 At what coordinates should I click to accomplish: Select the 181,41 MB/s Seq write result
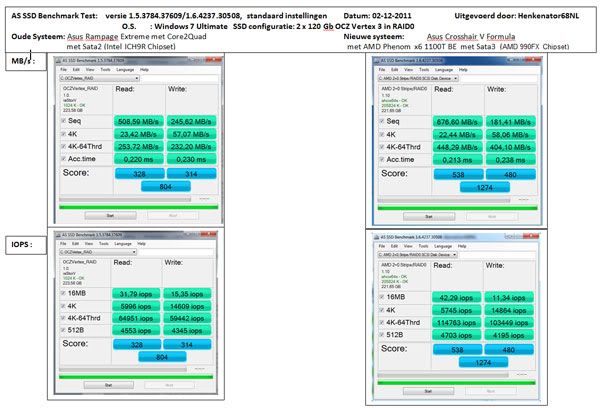pyautogui.click(x=510, y=122)
